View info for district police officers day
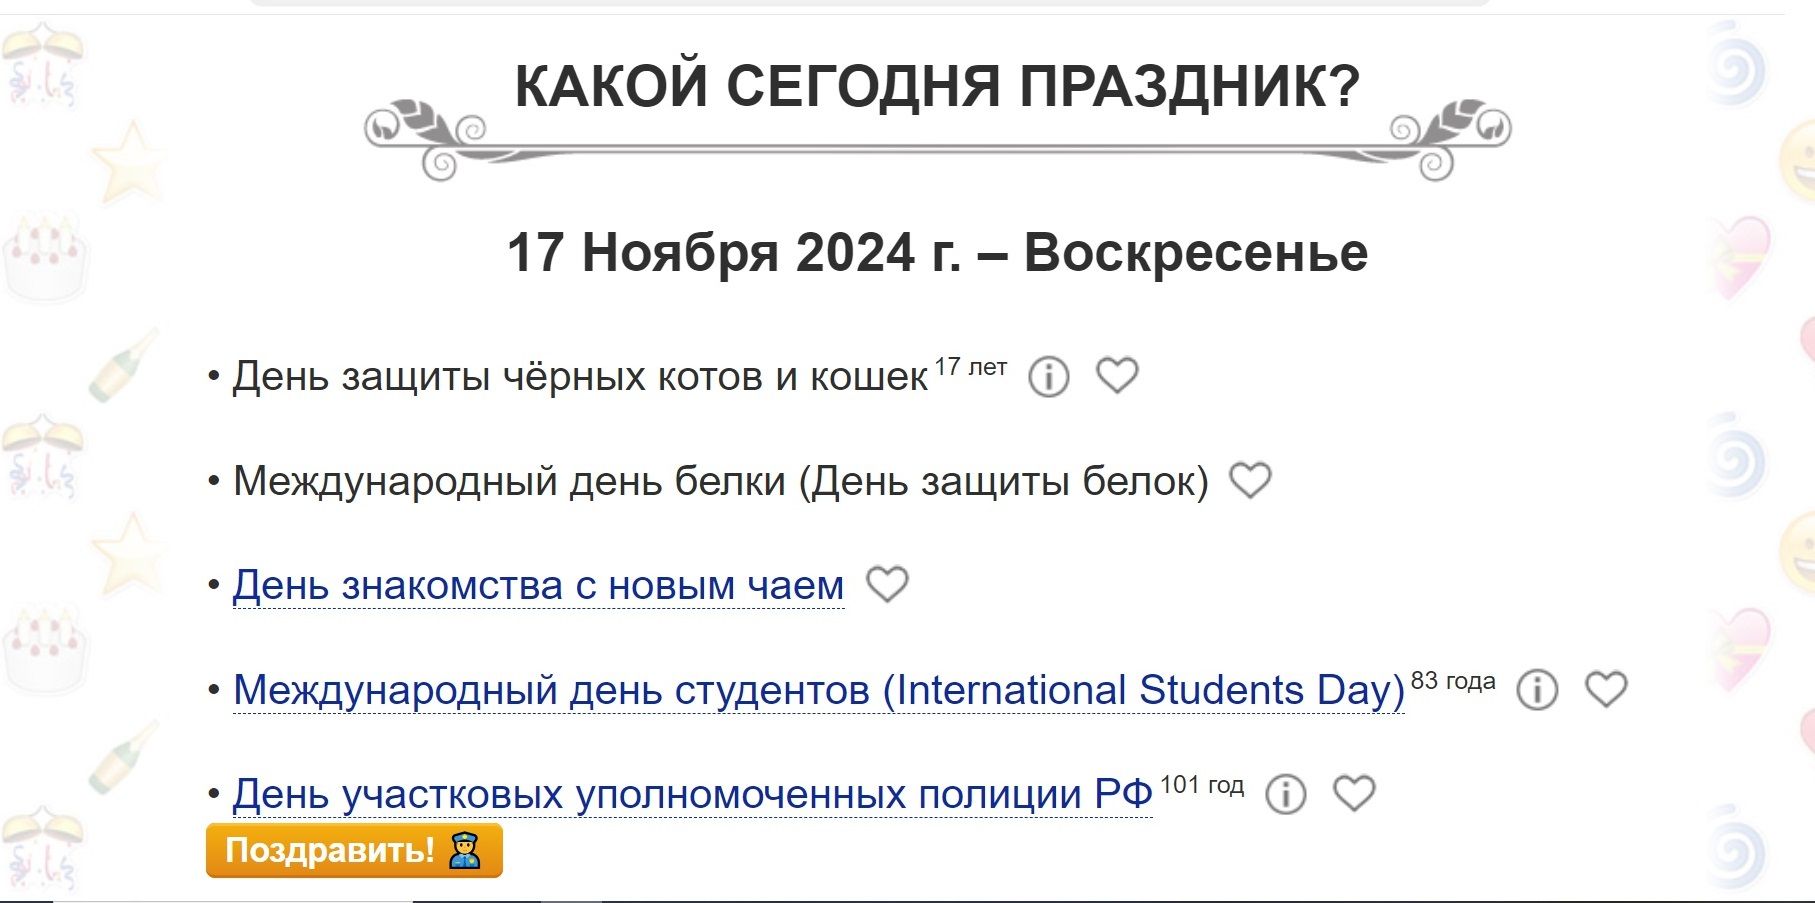Viewport: 1815px width, 903px height. click(x=1285, y=794)
